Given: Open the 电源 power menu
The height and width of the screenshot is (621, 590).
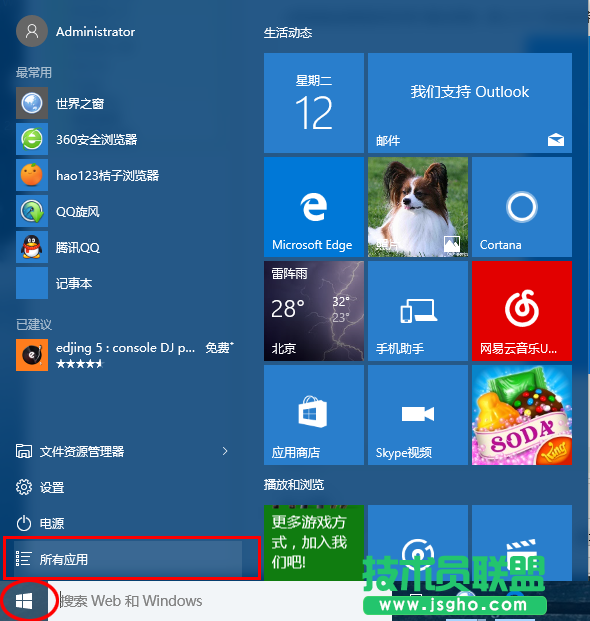Looking at the screenshot, I should click(128, 523).
